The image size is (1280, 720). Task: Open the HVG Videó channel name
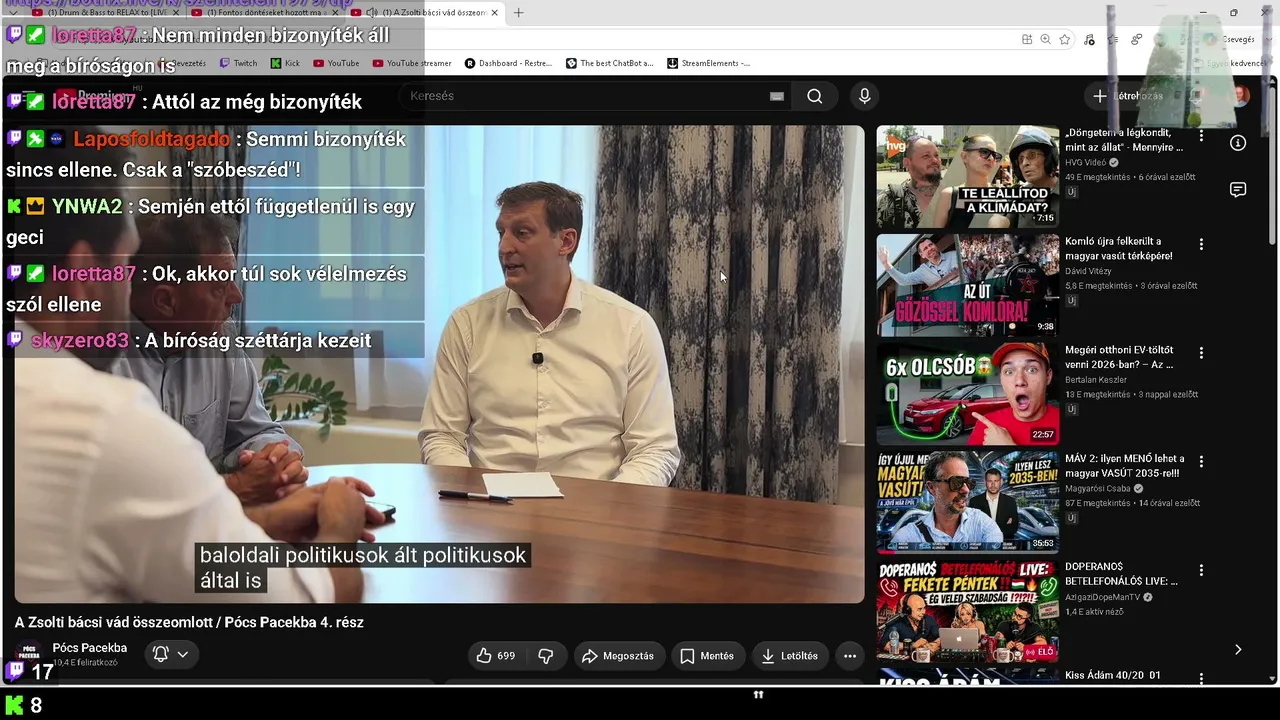tap(1085, 162)
